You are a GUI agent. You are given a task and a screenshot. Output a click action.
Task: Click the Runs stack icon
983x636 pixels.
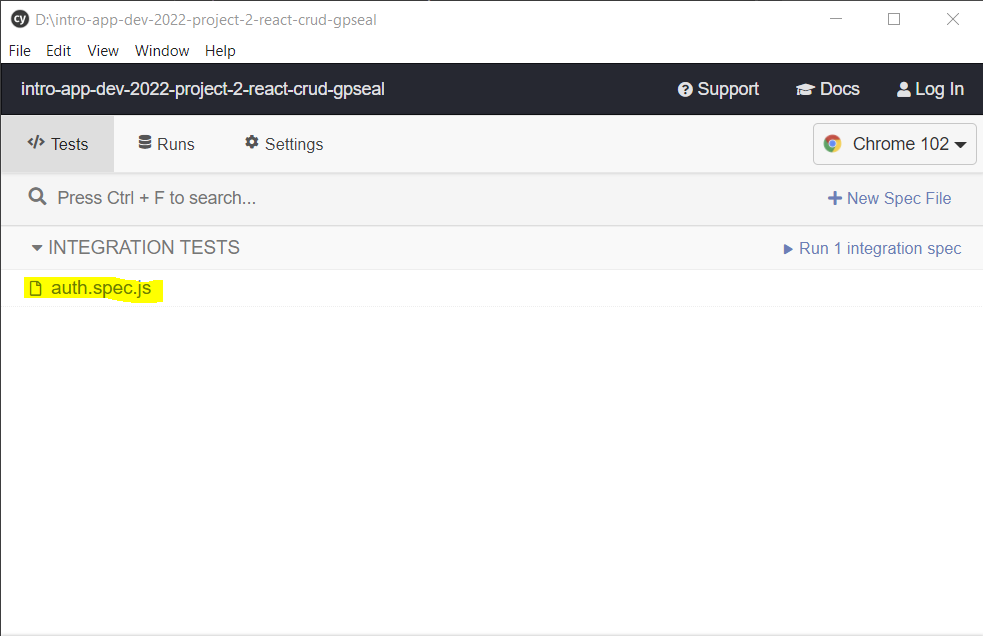click(143, 143)
